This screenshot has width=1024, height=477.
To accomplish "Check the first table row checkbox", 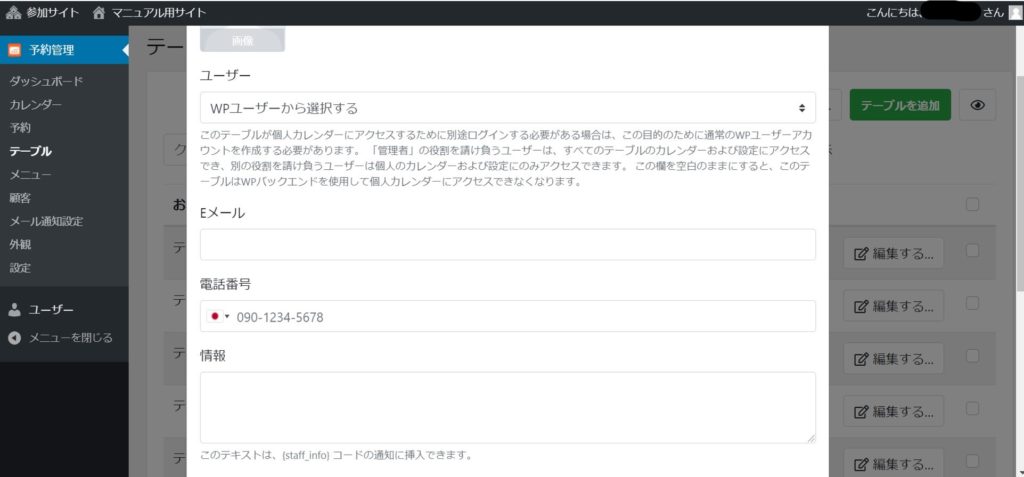I will click(x=972, y=251).
